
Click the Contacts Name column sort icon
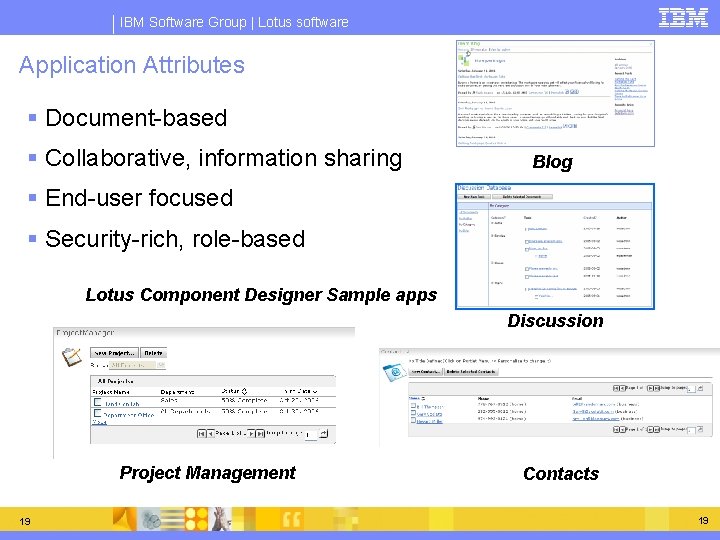(x=423, y=399)
